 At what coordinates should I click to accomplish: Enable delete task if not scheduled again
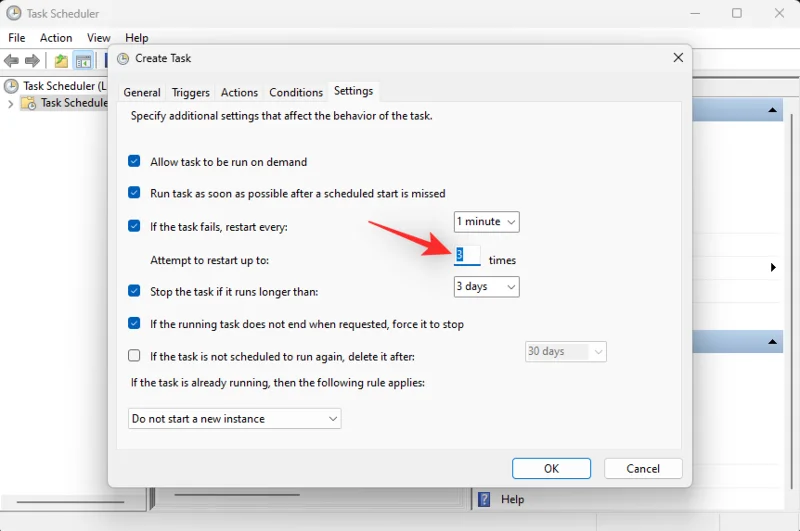(x=134, y=356)
